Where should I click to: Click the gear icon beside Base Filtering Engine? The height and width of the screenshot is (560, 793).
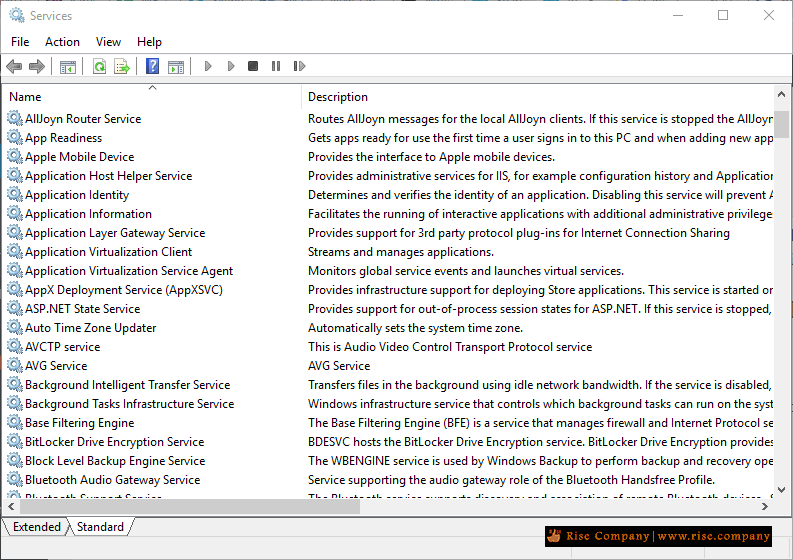coord(15,422)
